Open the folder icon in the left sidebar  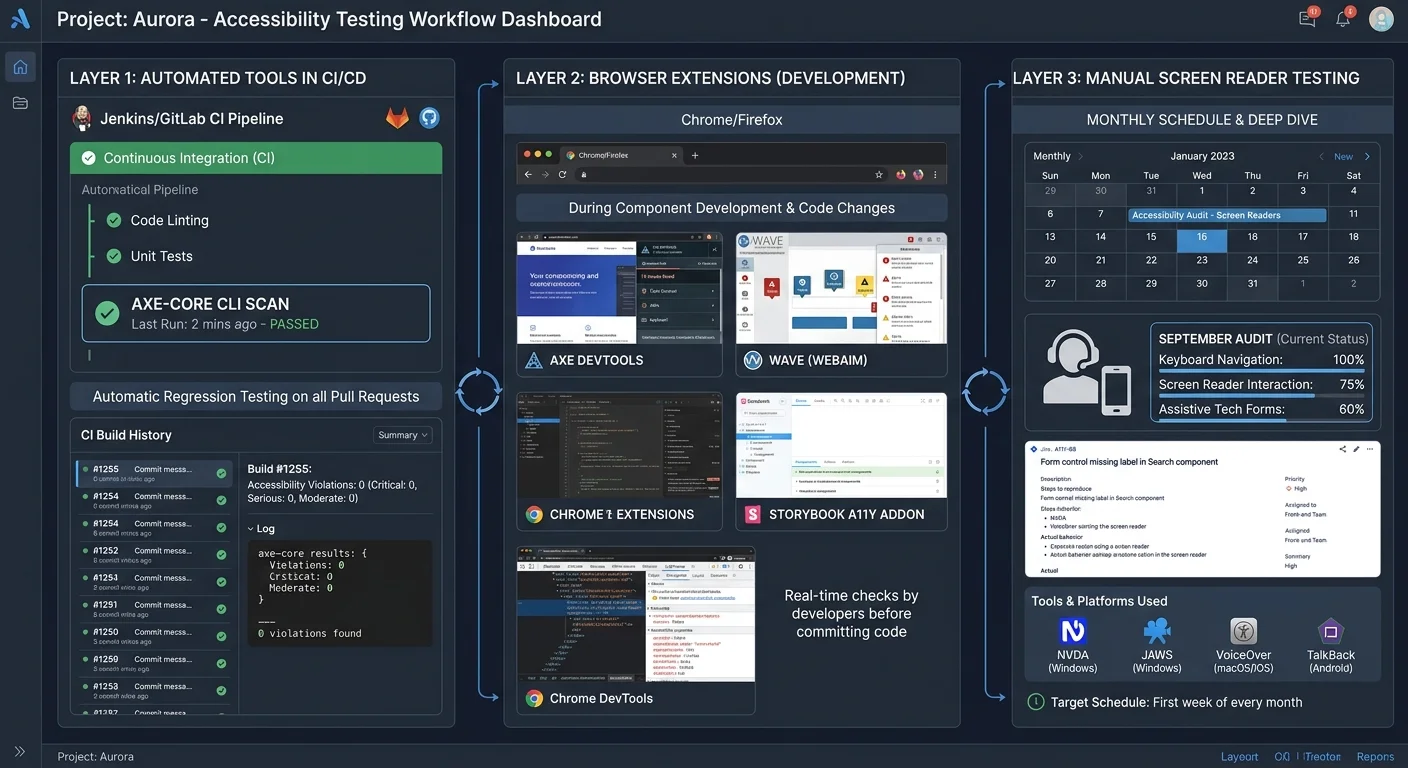(x=20, y=103)
